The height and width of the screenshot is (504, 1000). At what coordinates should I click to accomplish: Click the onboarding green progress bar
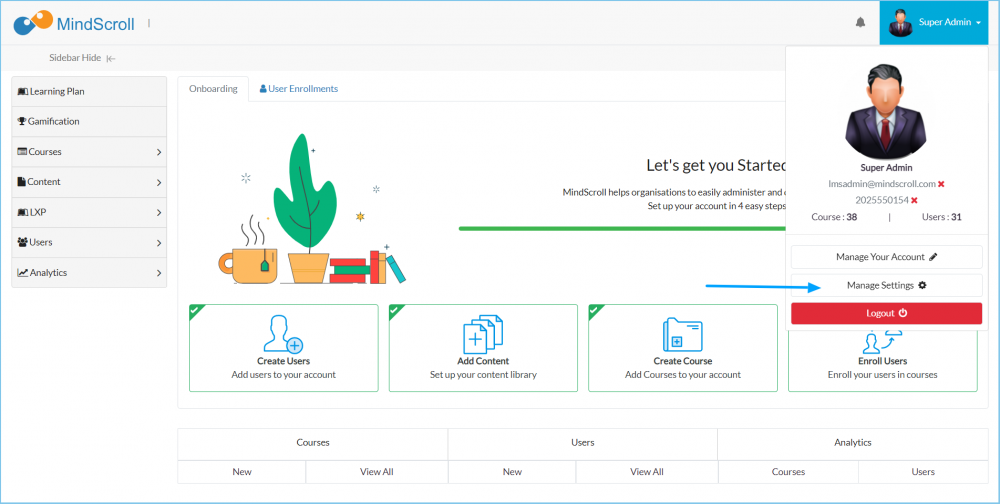pyautogui.click(x=622, y=228)
